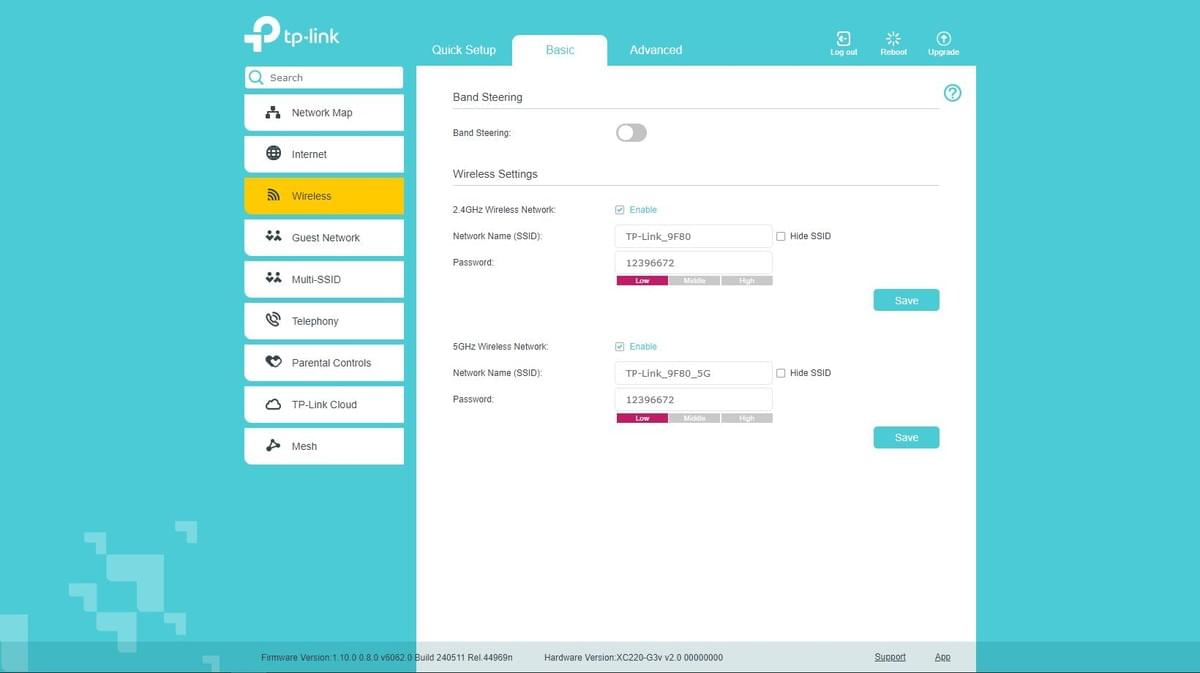Click the Log out icon
The width and height of the screenshot is (1200, 673).
tap(843, 38)
